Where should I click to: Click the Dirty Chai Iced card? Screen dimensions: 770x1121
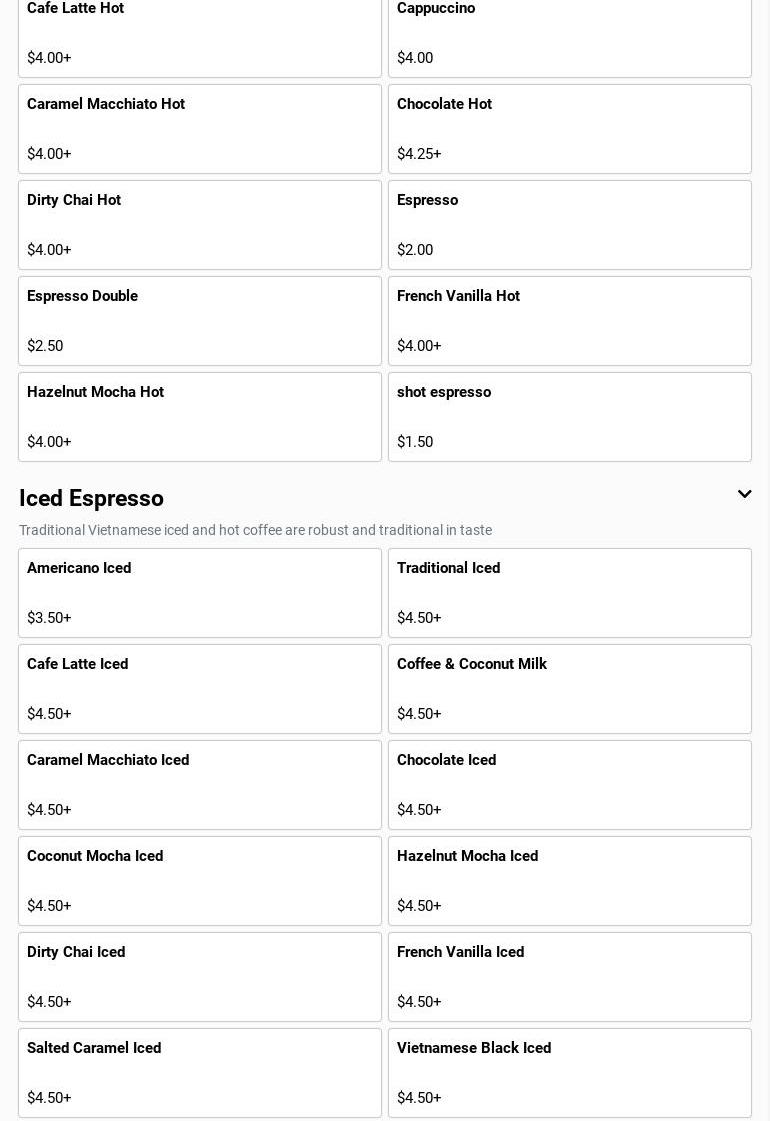click(x=200, y=977)
